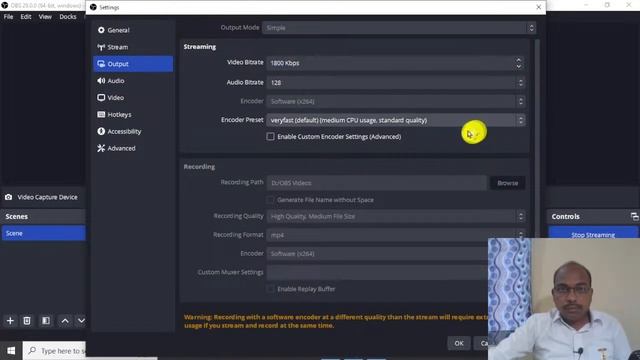Open the streaming Encoder dropdown
The image size is (640, 360).
click(396, 101)
